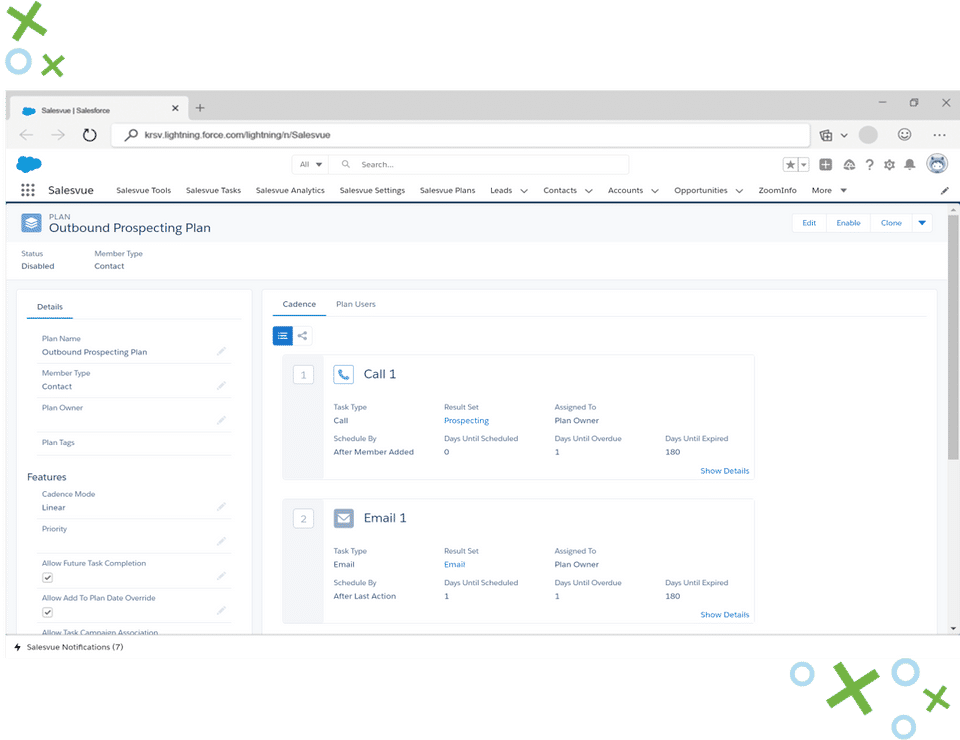Image resolution: width=960 pixels, height=740 pixels.
Task: Open browser settings ellipsis menu
Action: [939, 135]
